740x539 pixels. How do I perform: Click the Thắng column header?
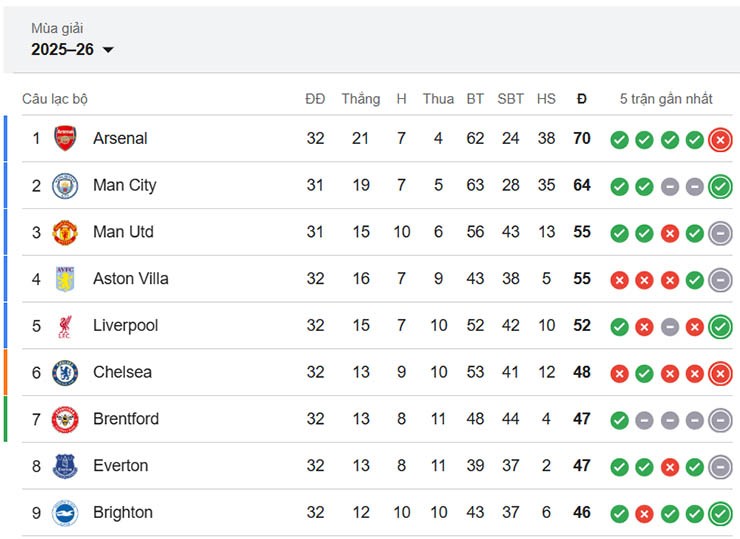coord(360,99)
